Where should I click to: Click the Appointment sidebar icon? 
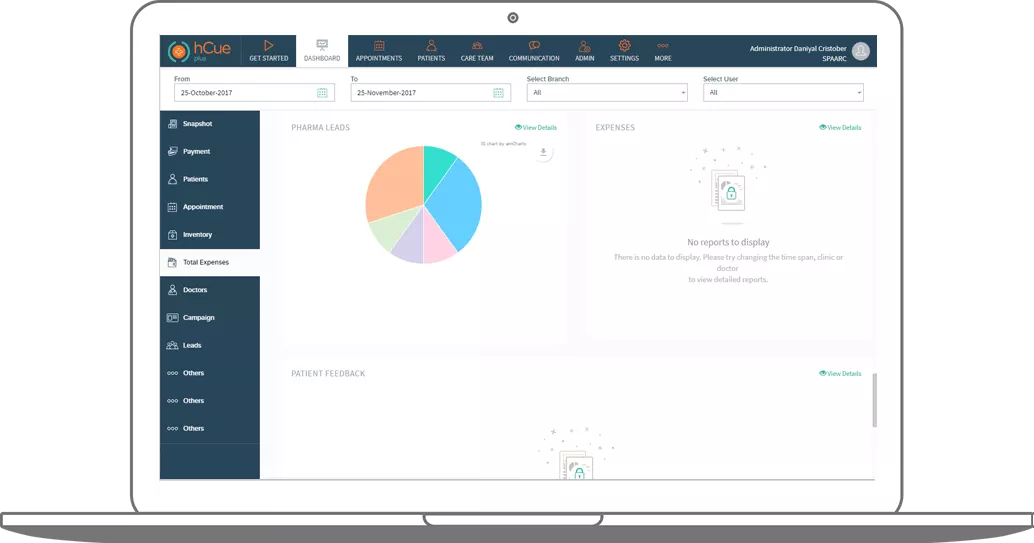point(172,207)
